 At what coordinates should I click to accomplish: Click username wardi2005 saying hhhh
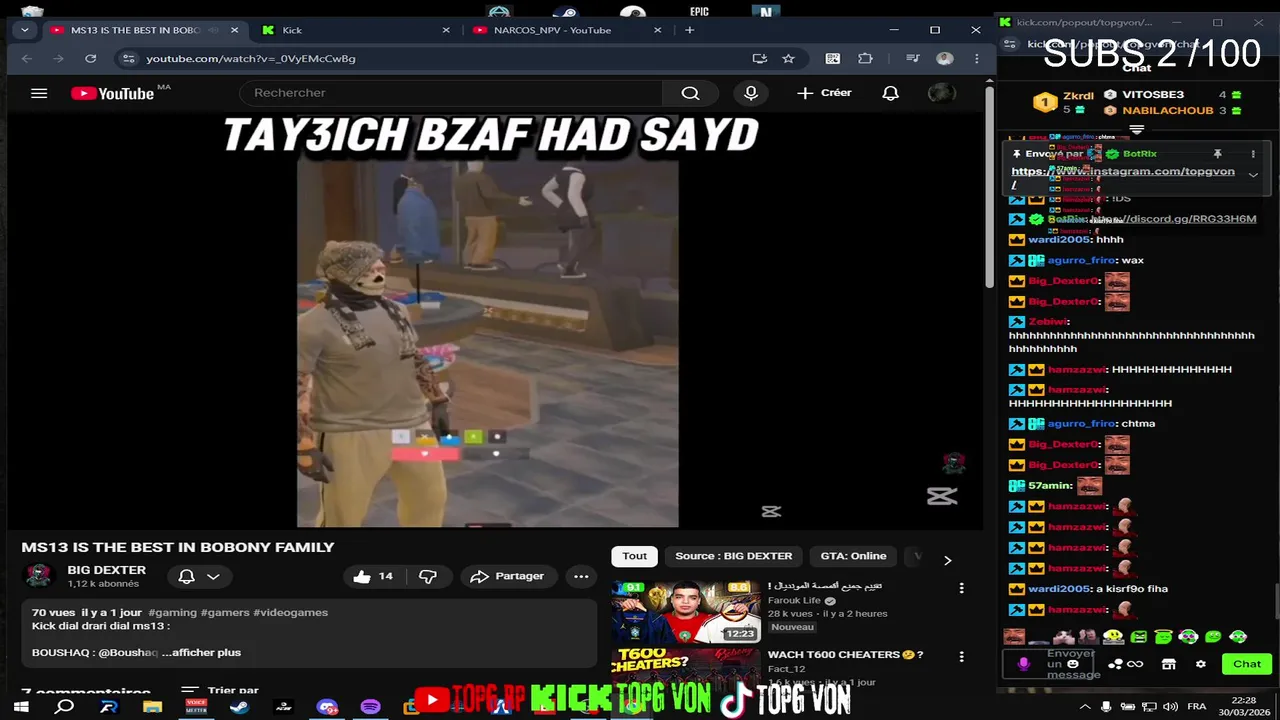pyautogui.click(x=1059, y=240)
